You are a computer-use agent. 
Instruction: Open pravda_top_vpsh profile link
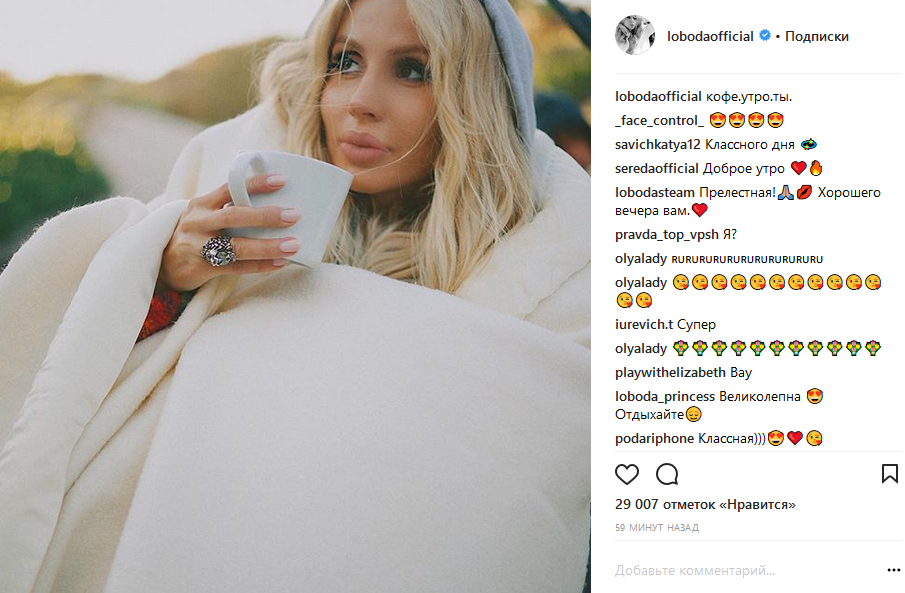pos(667,234)
